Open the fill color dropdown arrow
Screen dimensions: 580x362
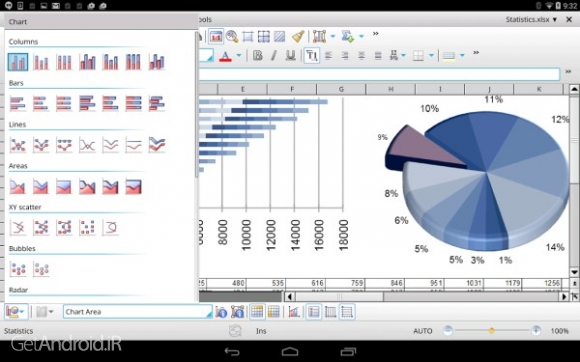tap(462, 56)
